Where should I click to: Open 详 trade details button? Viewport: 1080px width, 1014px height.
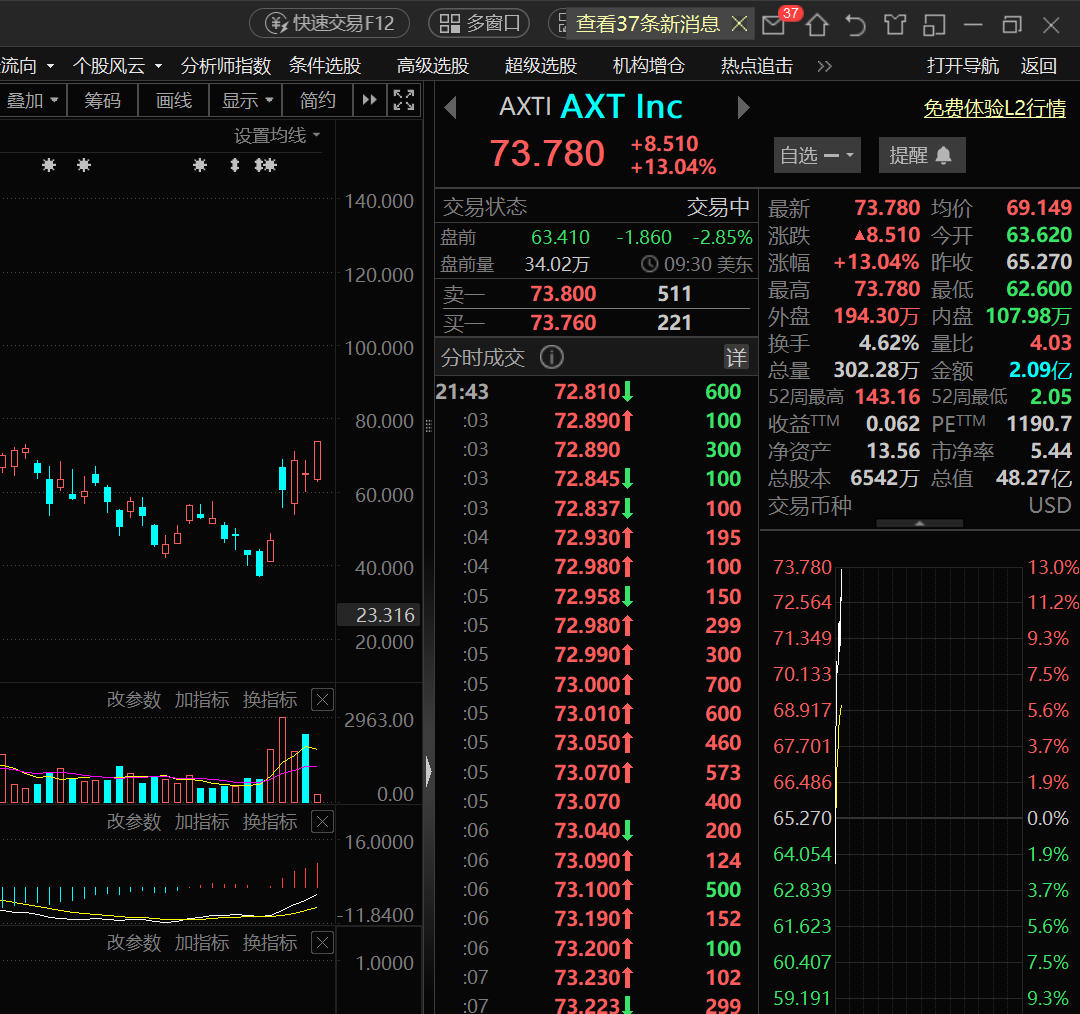(736, 358)
